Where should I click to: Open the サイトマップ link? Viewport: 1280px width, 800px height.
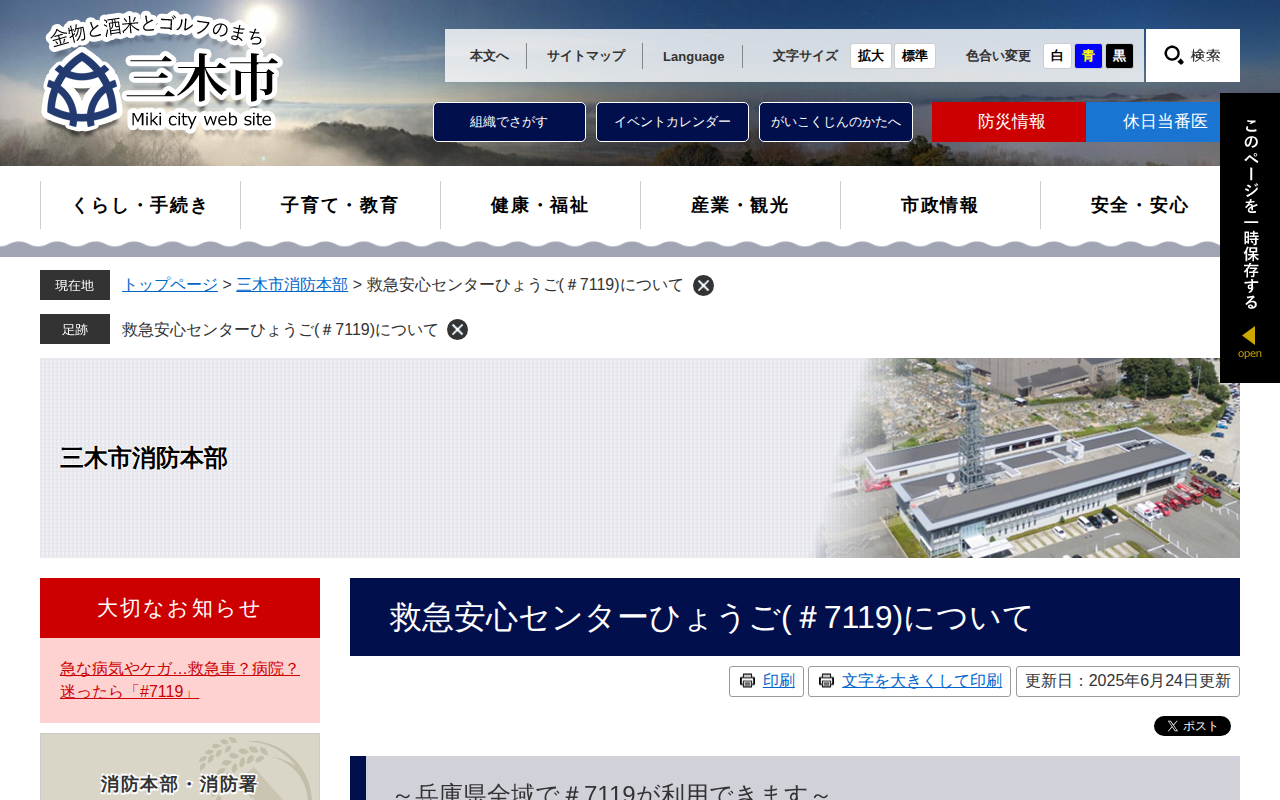[x=585, y=56]
